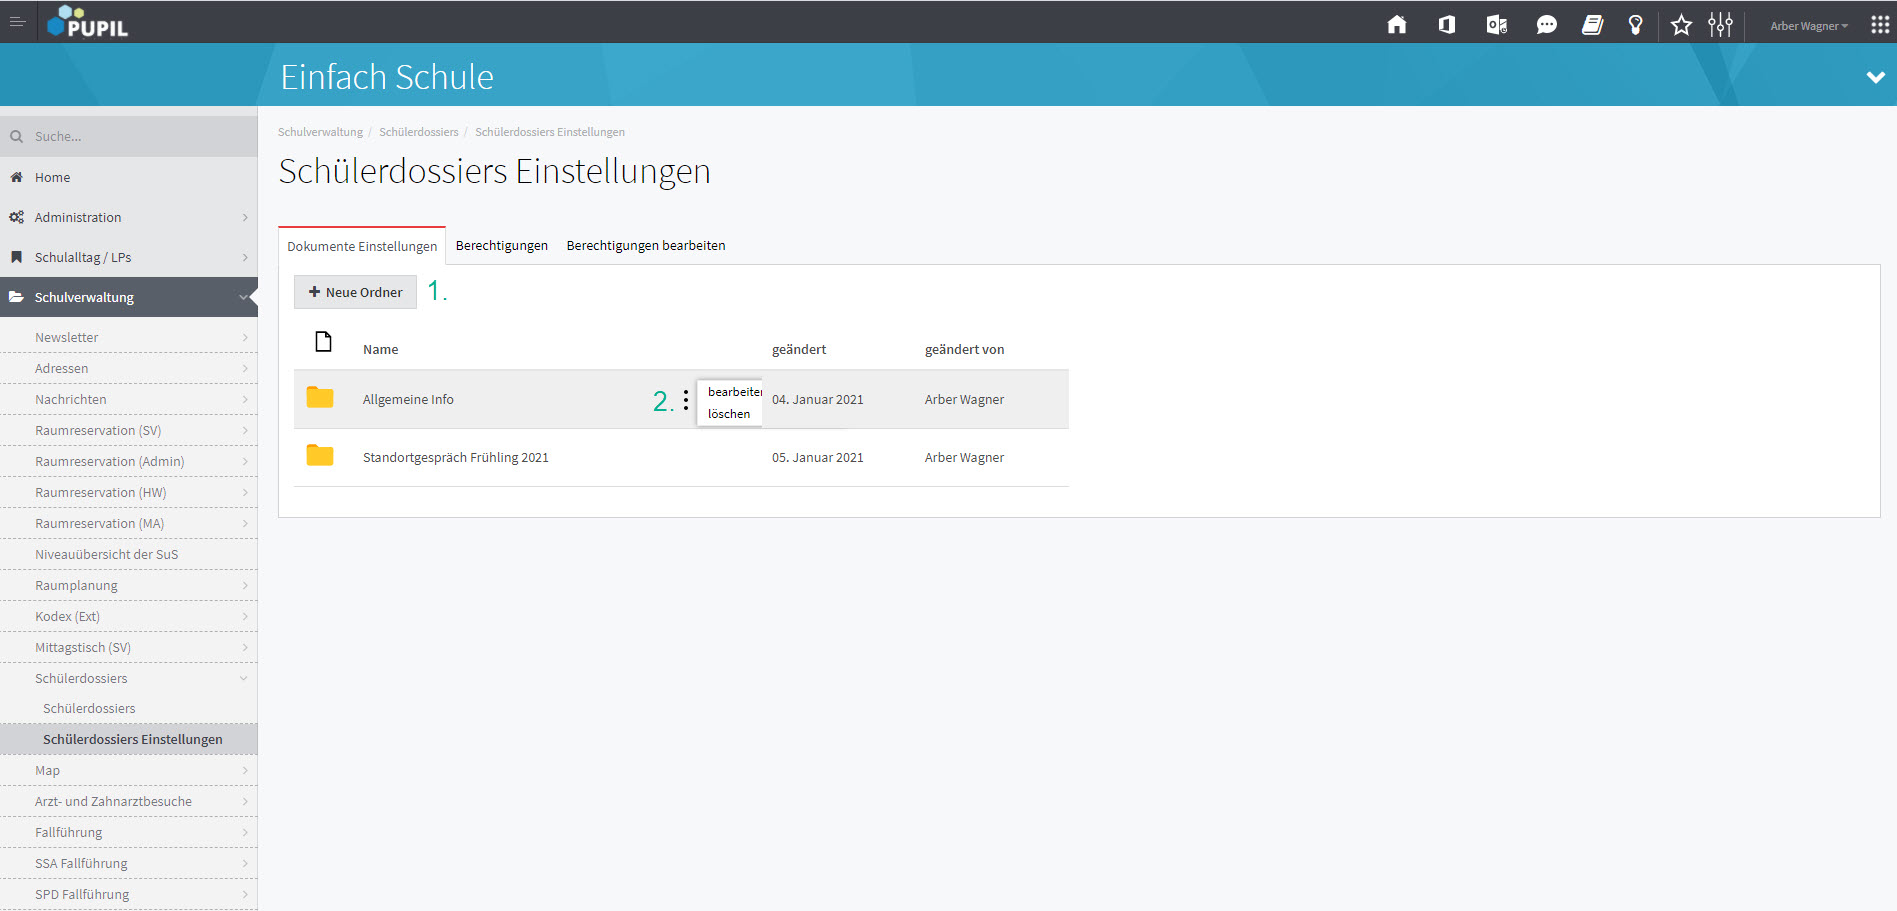Click the lightbulb icon
Viewport: 1897px width, 911px height.
click(x=1636, y=25)
